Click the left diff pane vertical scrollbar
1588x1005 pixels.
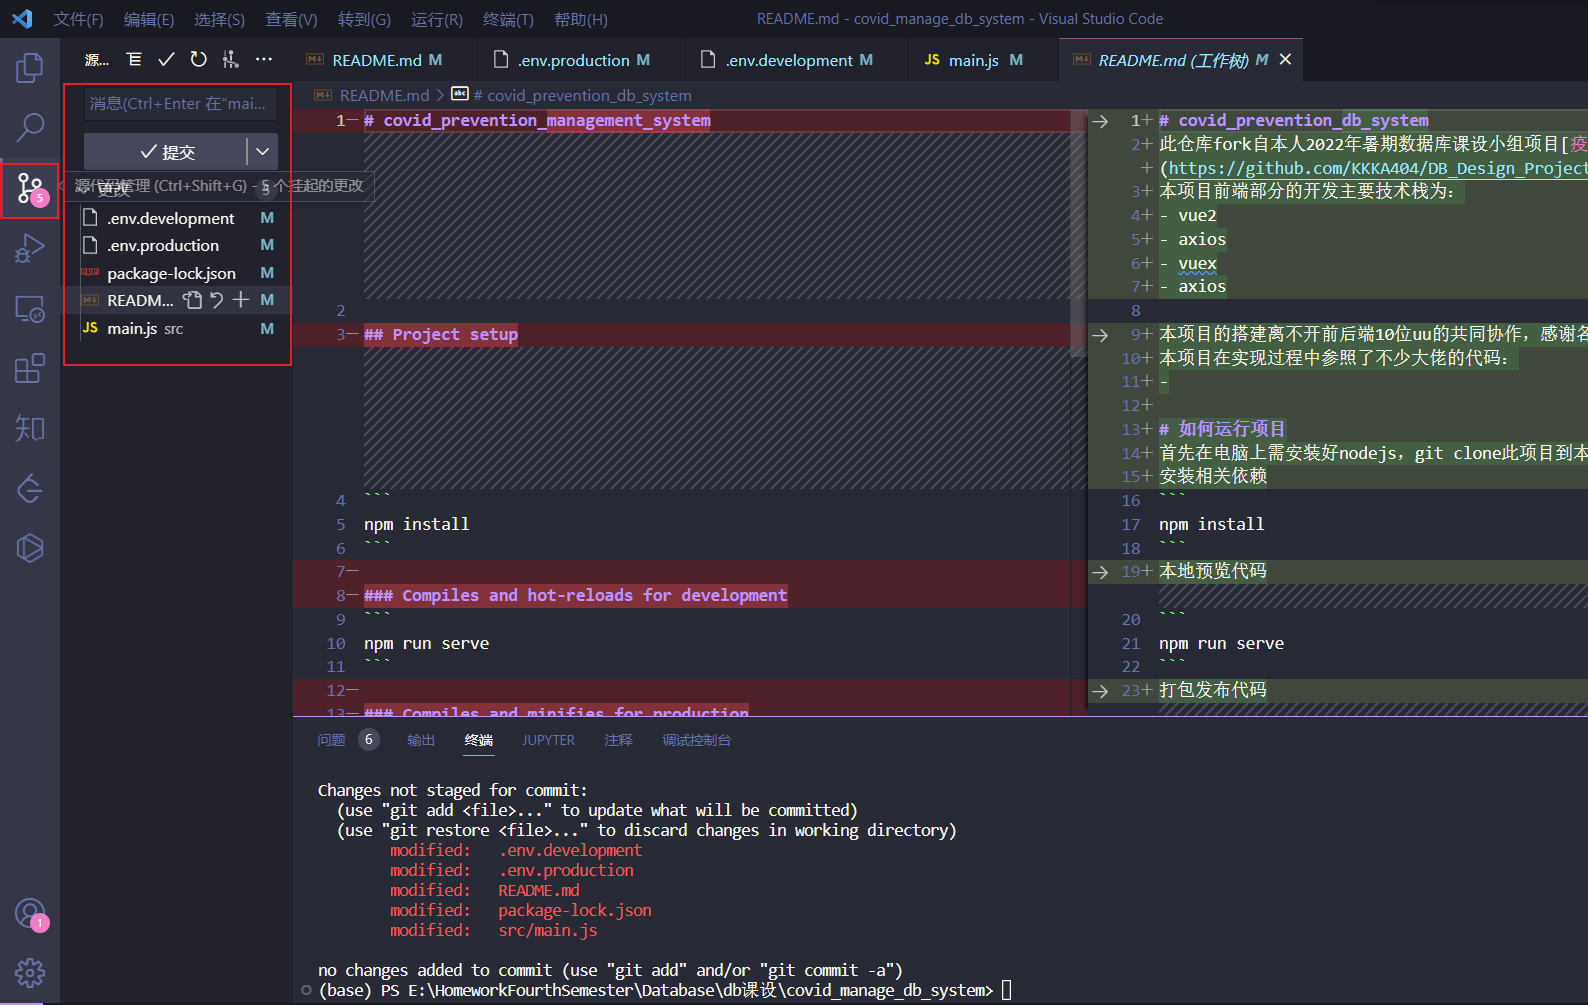(1078, 232)
